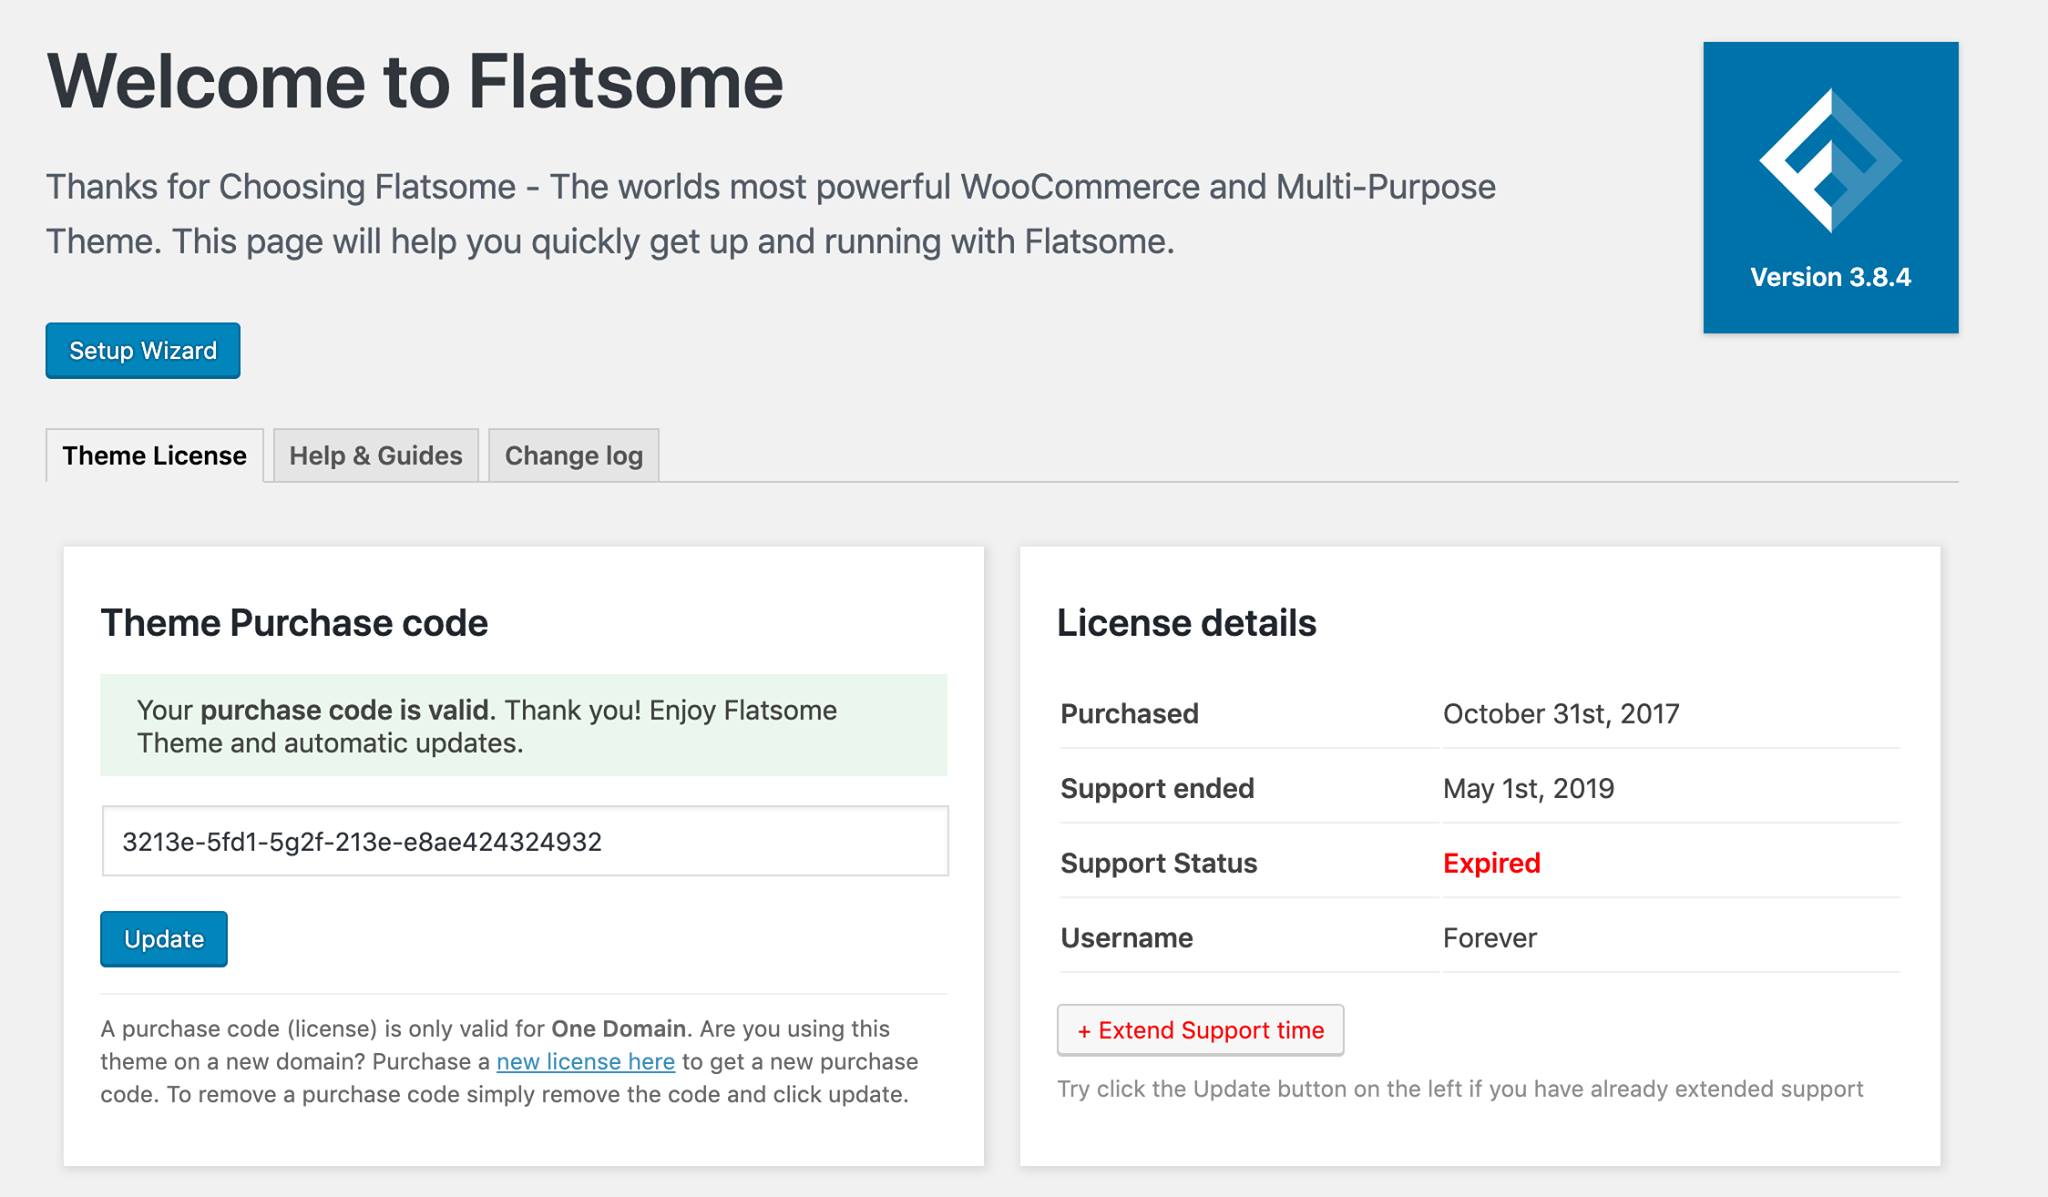The width and height of the screenshot is (2048, 1197).
Task: View the Change log tab
Action: pos(574,455)
